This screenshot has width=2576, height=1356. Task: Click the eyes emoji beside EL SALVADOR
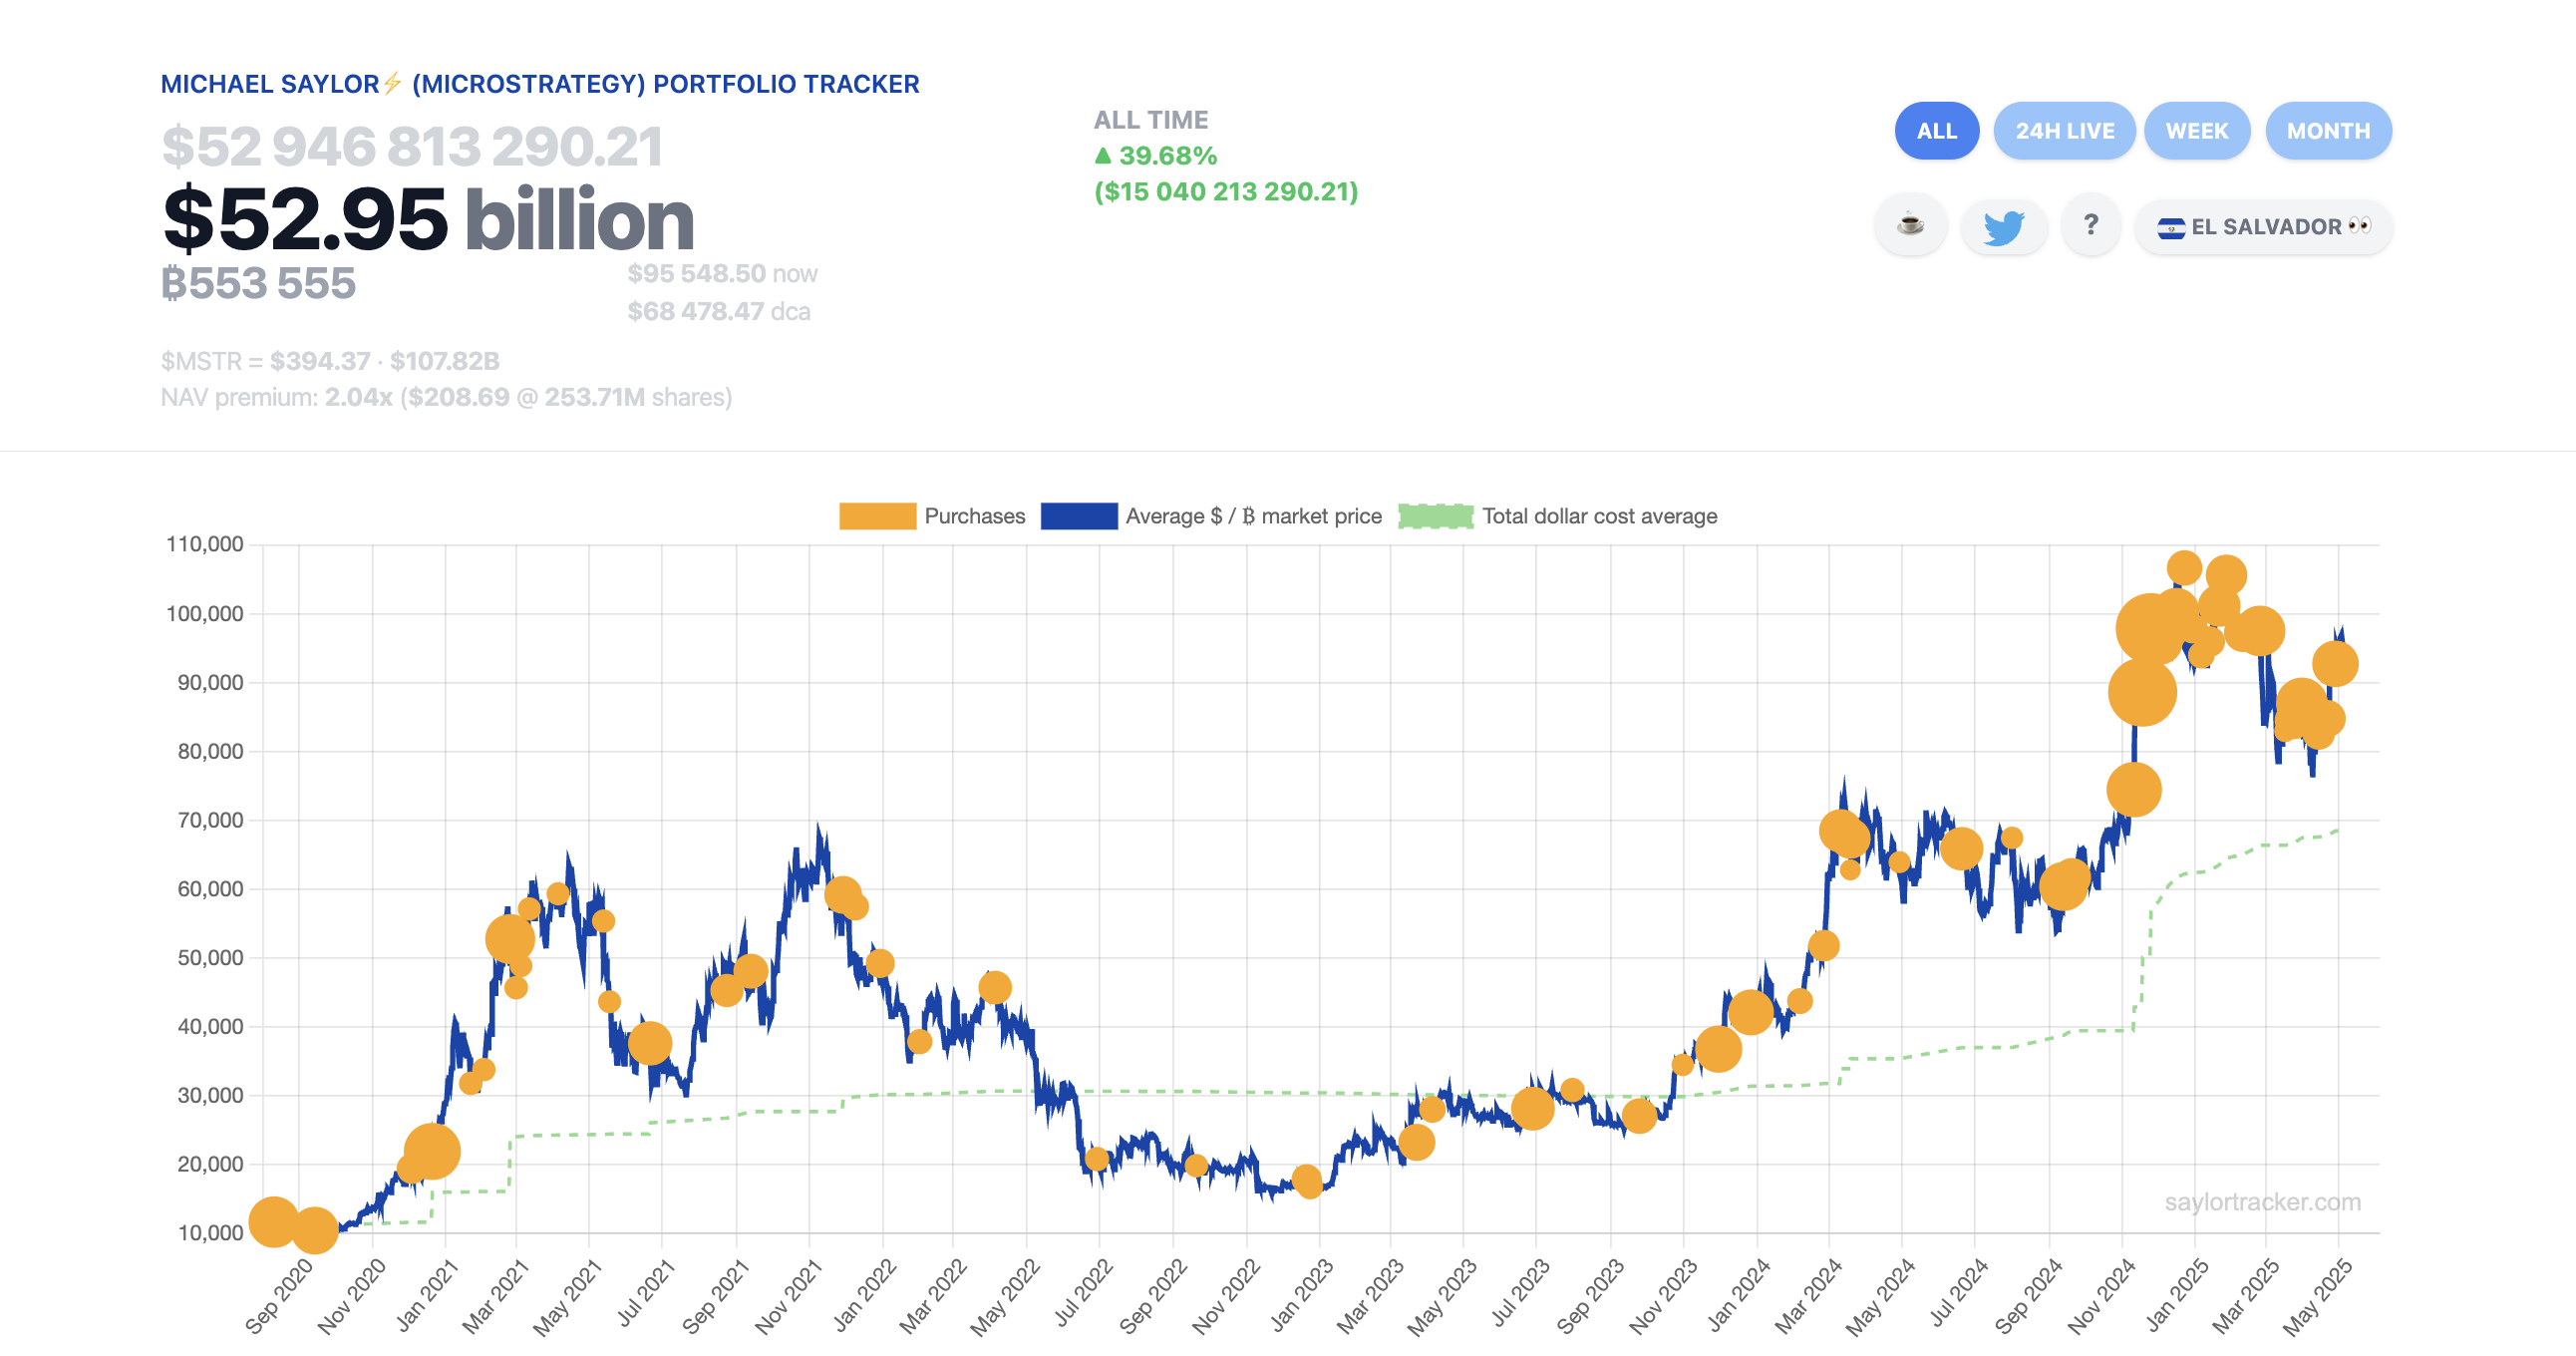click(2360, 226)
